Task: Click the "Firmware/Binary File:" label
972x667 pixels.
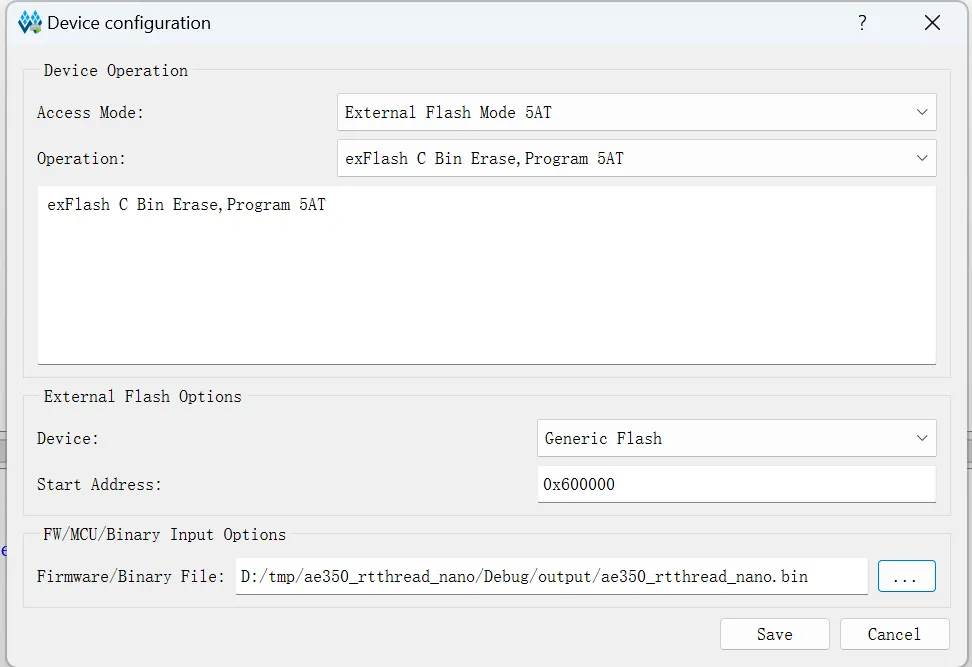Action: 131,576
